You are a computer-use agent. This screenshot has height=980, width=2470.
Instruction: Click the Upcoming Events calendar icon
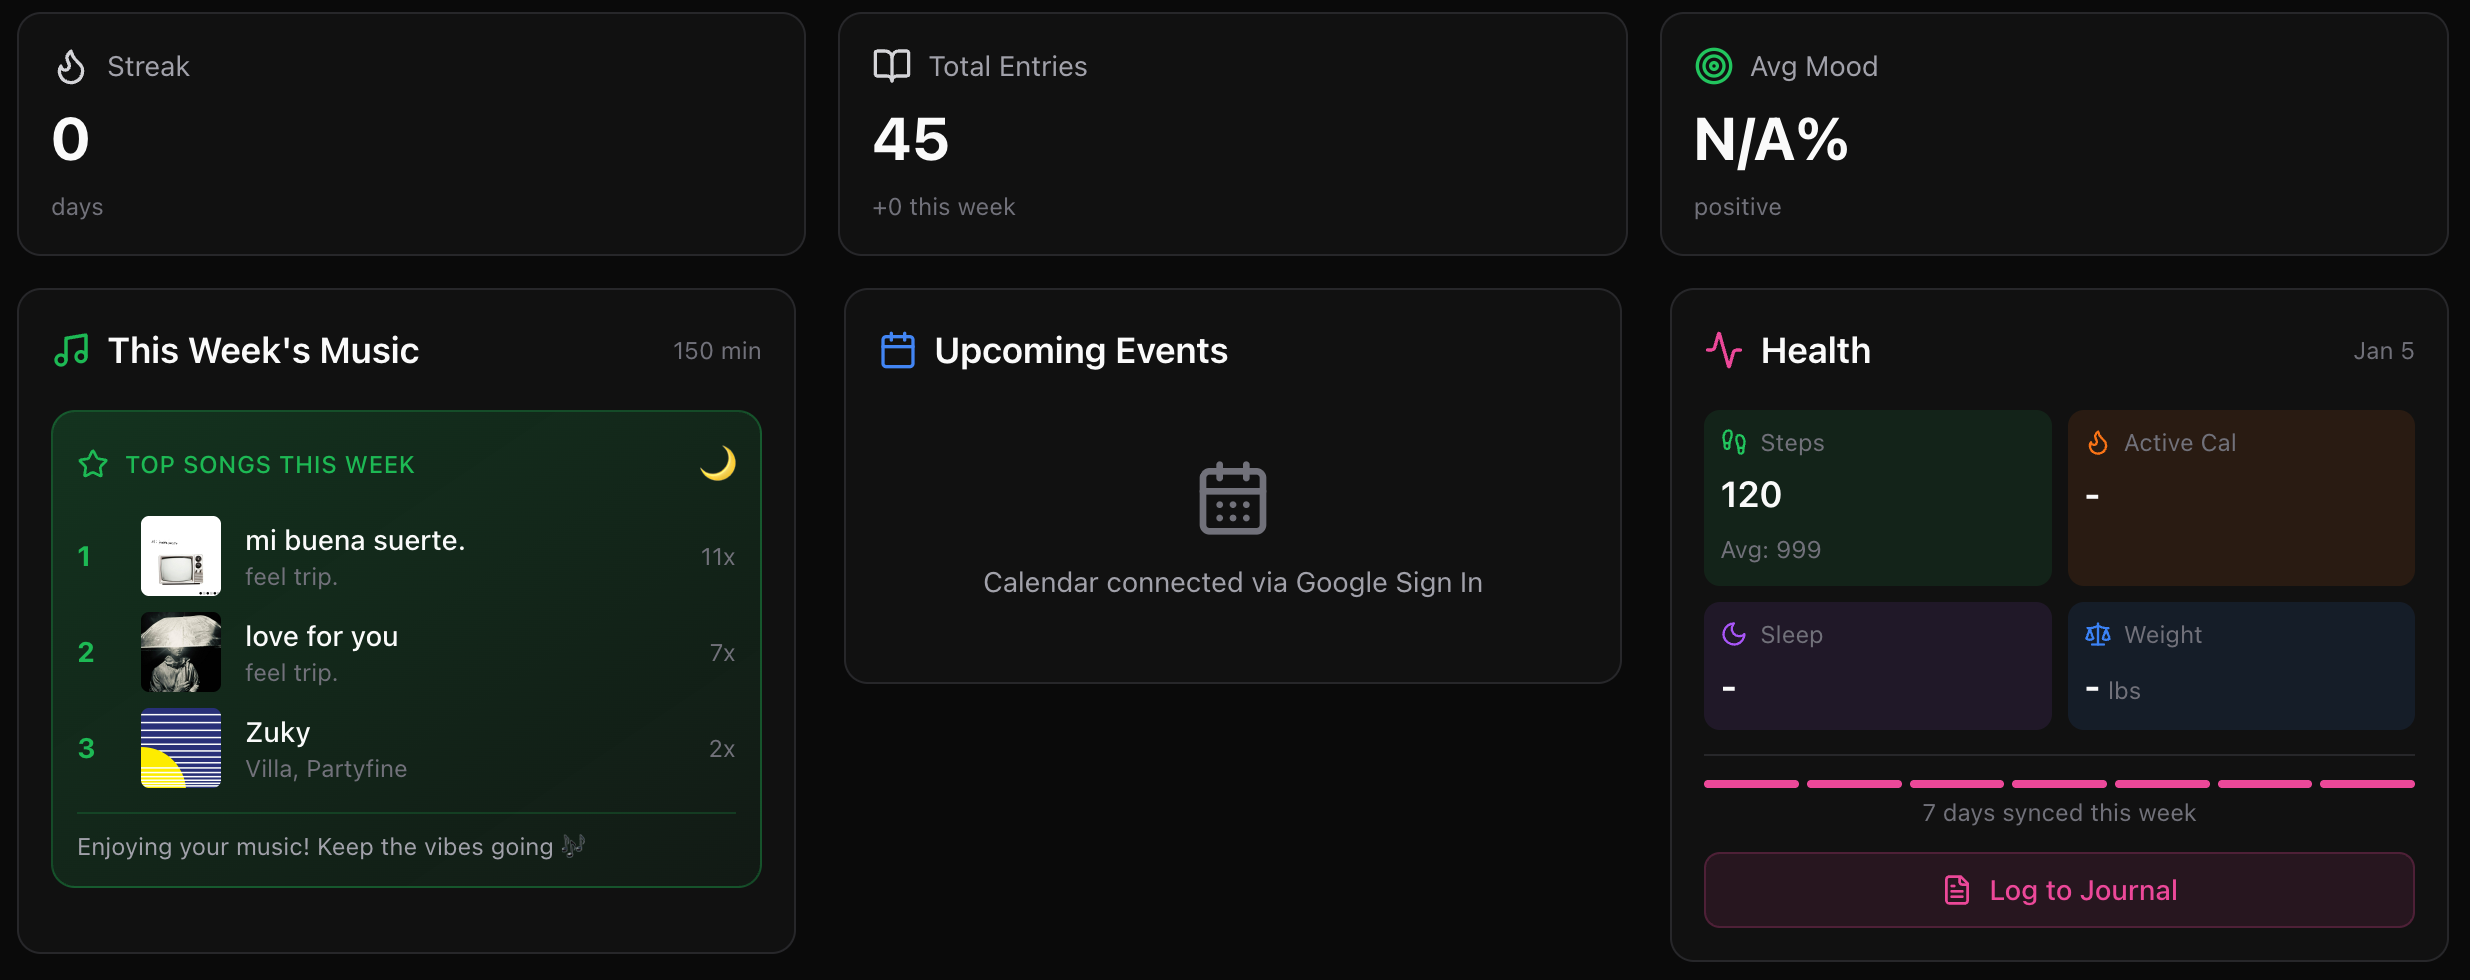coord(897,351)
